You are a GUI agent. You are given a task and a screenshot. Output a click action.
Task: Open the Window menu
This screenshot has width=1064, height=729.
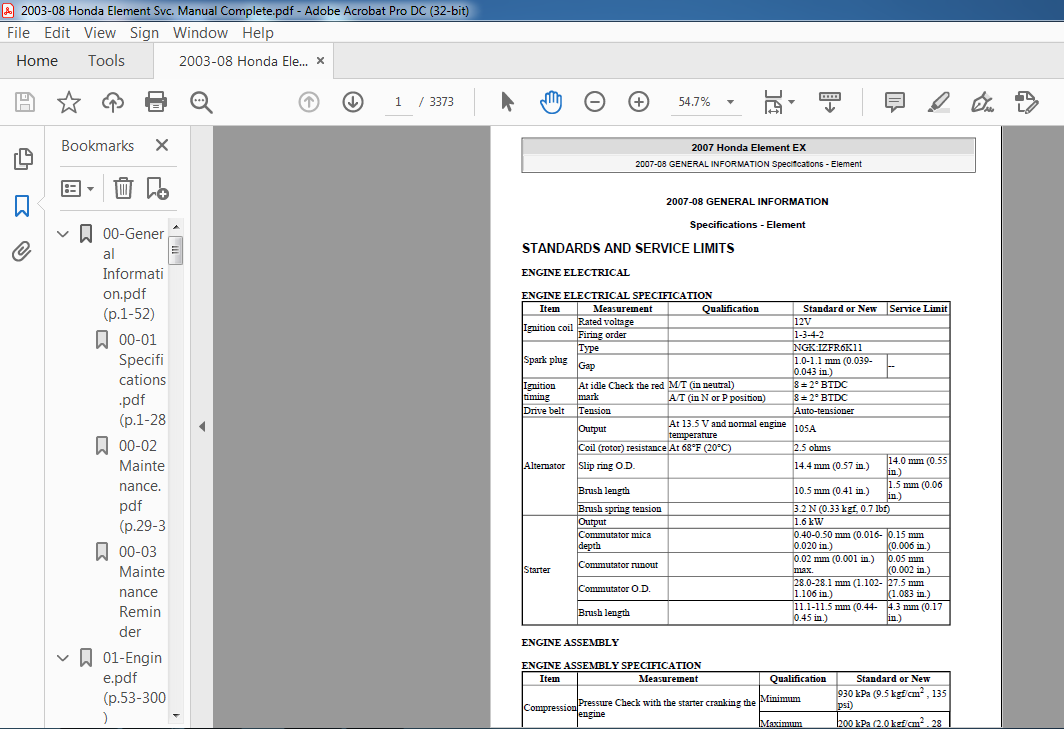(x=200, y=33)
